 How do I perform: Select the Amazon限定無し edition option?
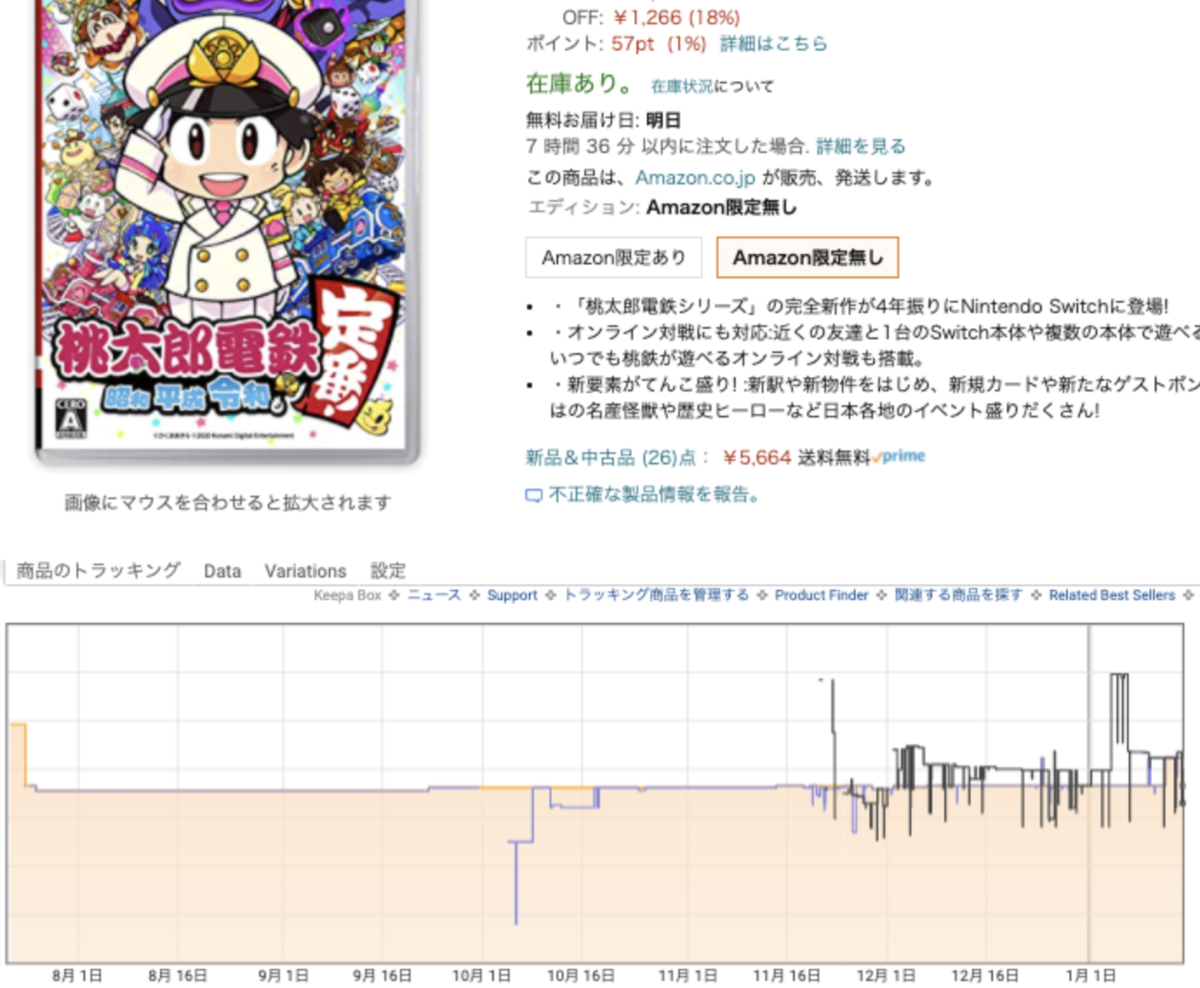point(807,257)
